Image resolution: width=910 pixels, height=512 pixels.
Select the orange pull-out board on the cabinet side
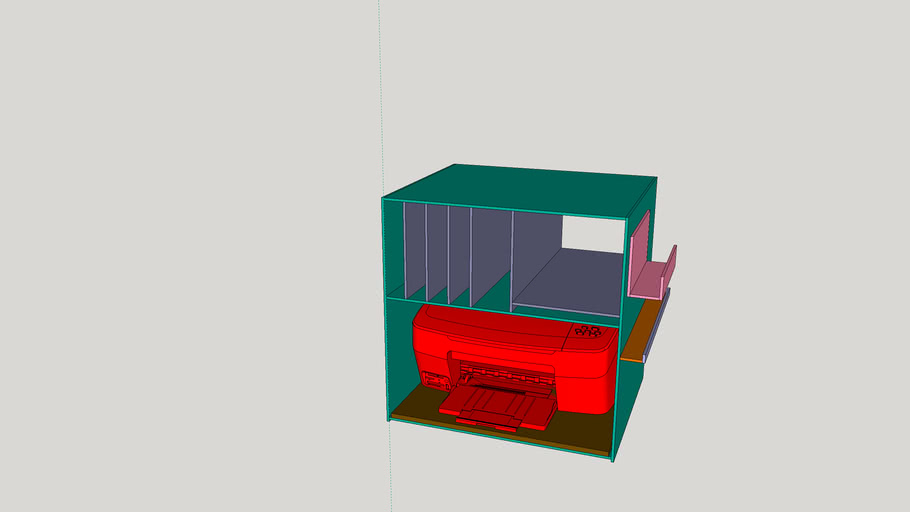639,330
